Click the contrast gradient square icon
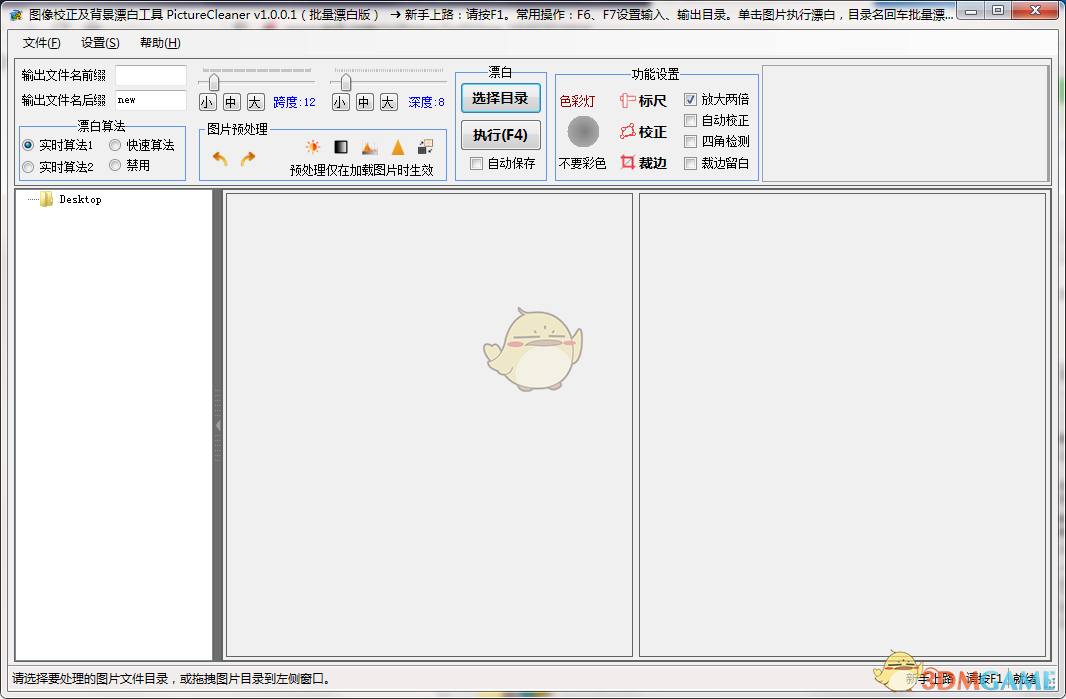The image size is (1066, 699). pyautogui.click(x=340, y=144)
